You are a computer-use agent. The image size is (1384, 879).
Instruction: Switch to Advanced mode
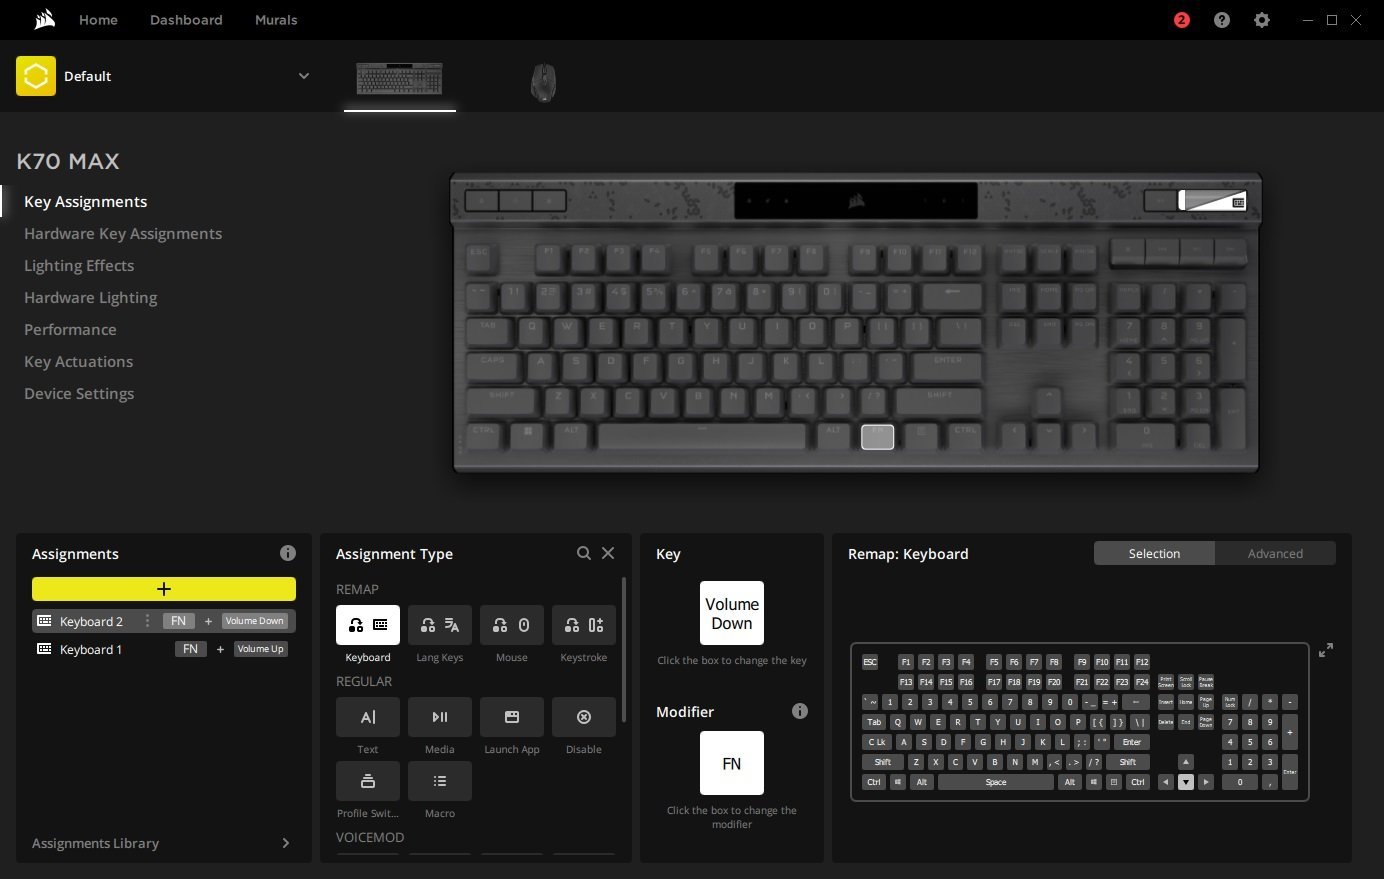[1275, 553]
